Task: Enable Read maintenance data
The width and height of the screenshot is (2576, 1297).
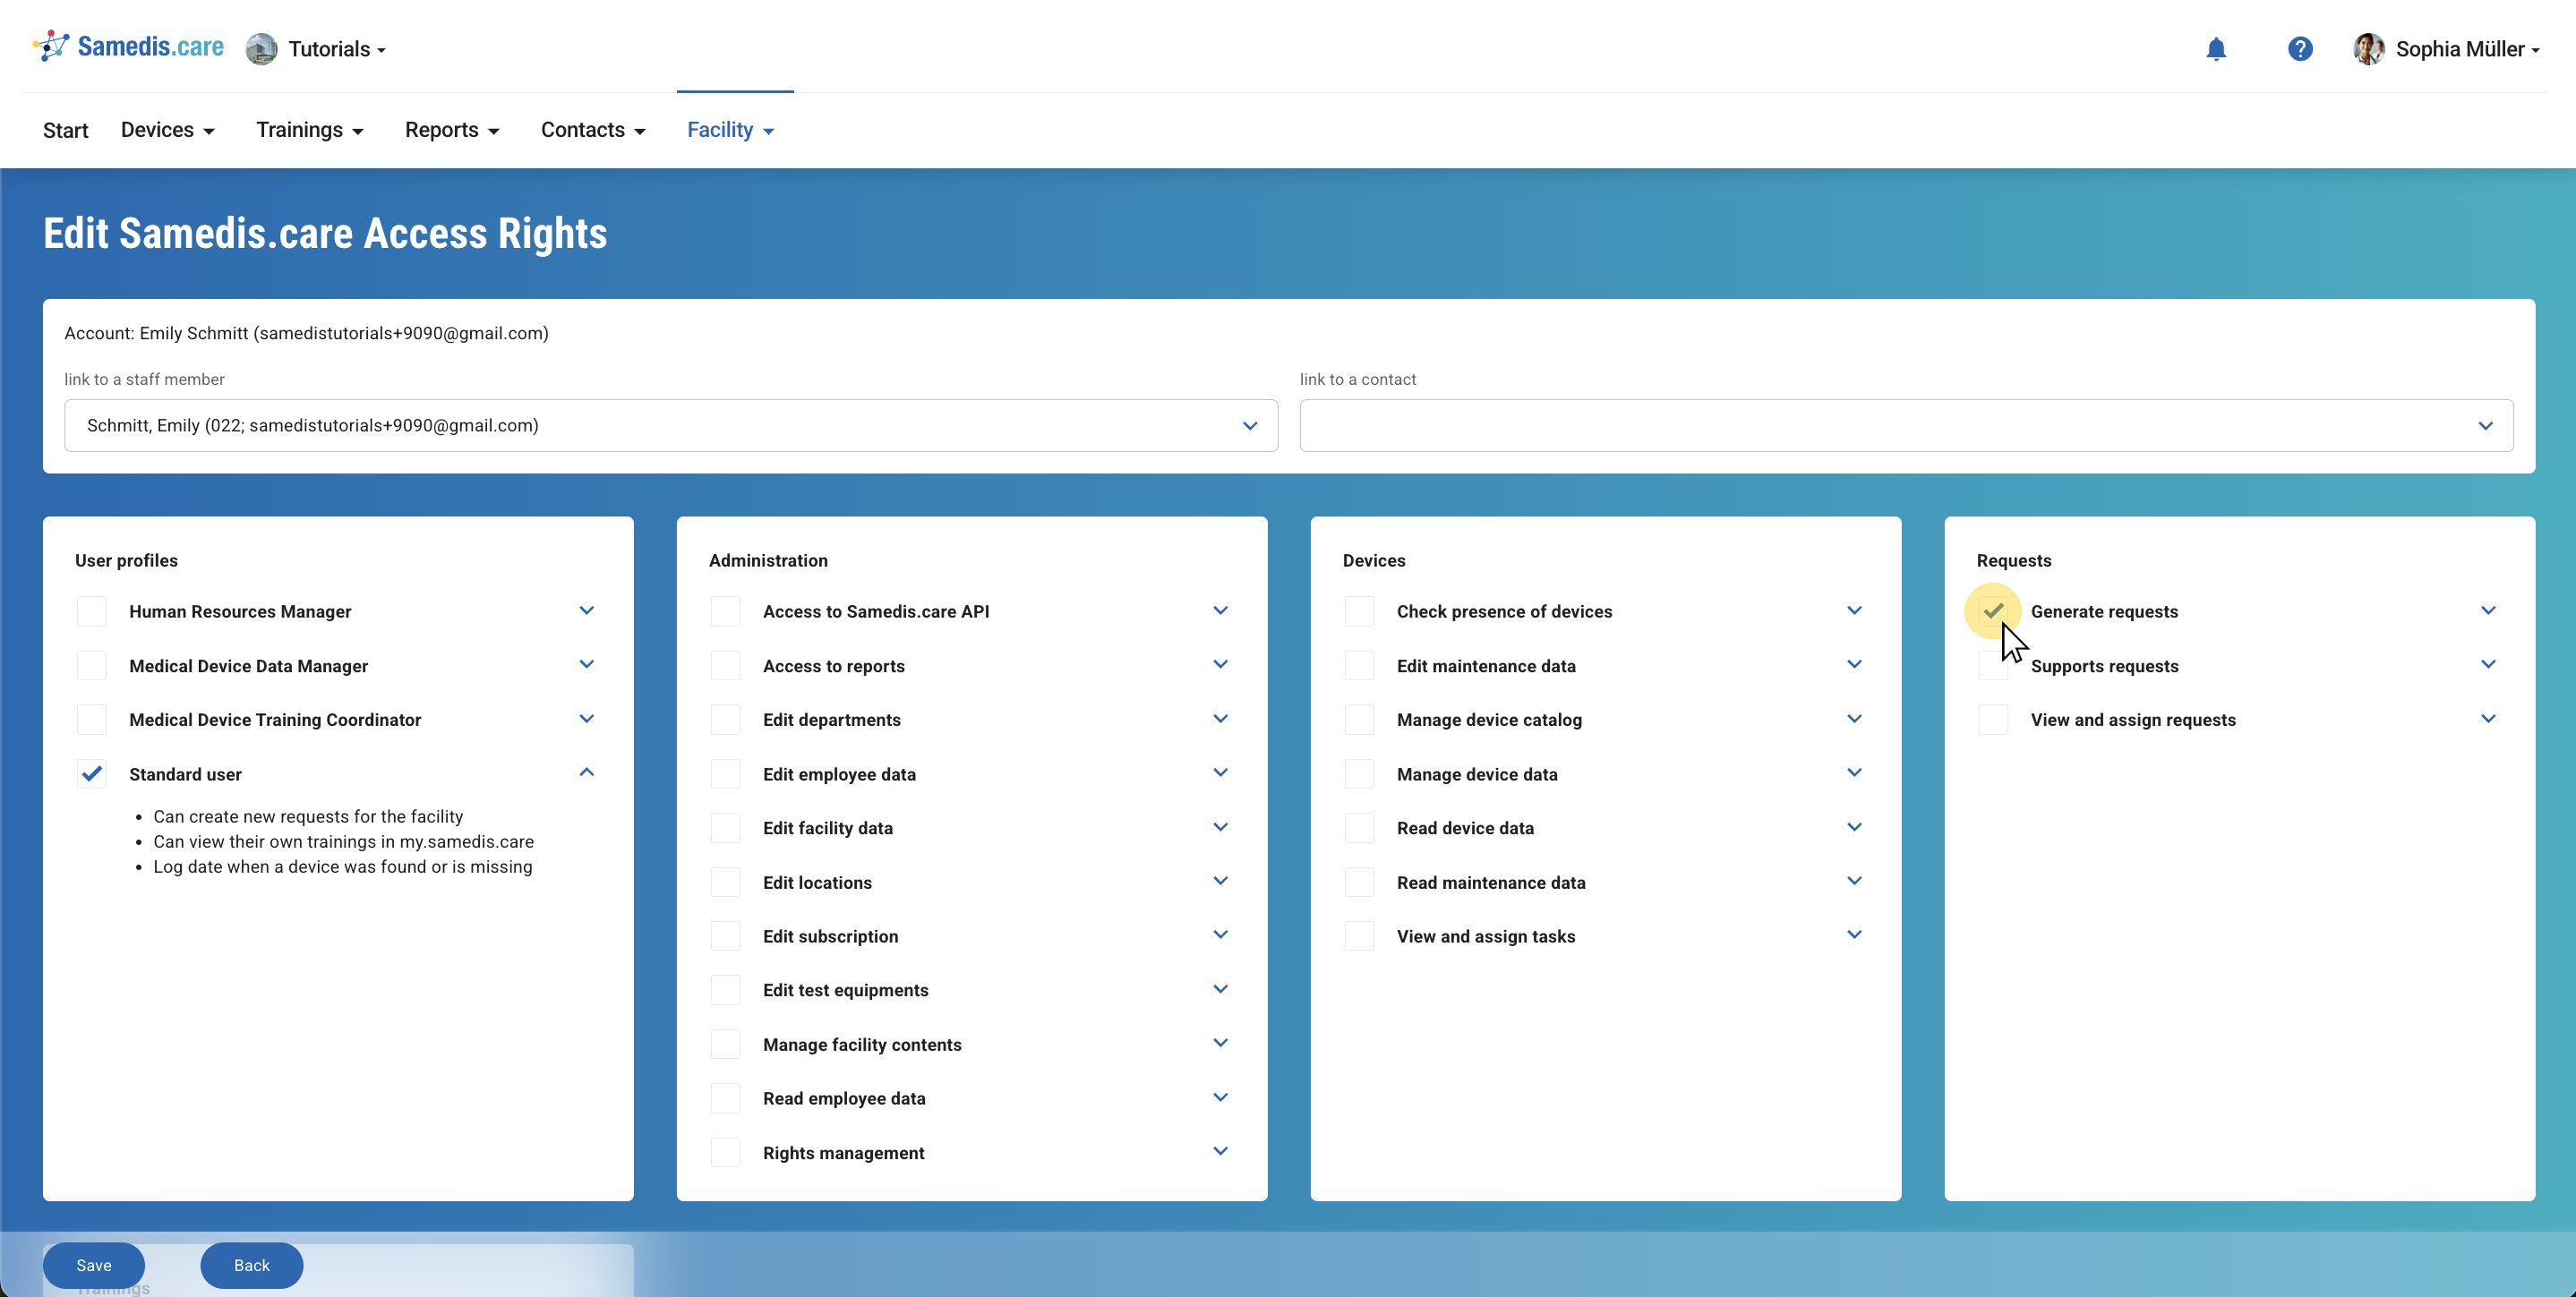Action: coord(1360,882)
